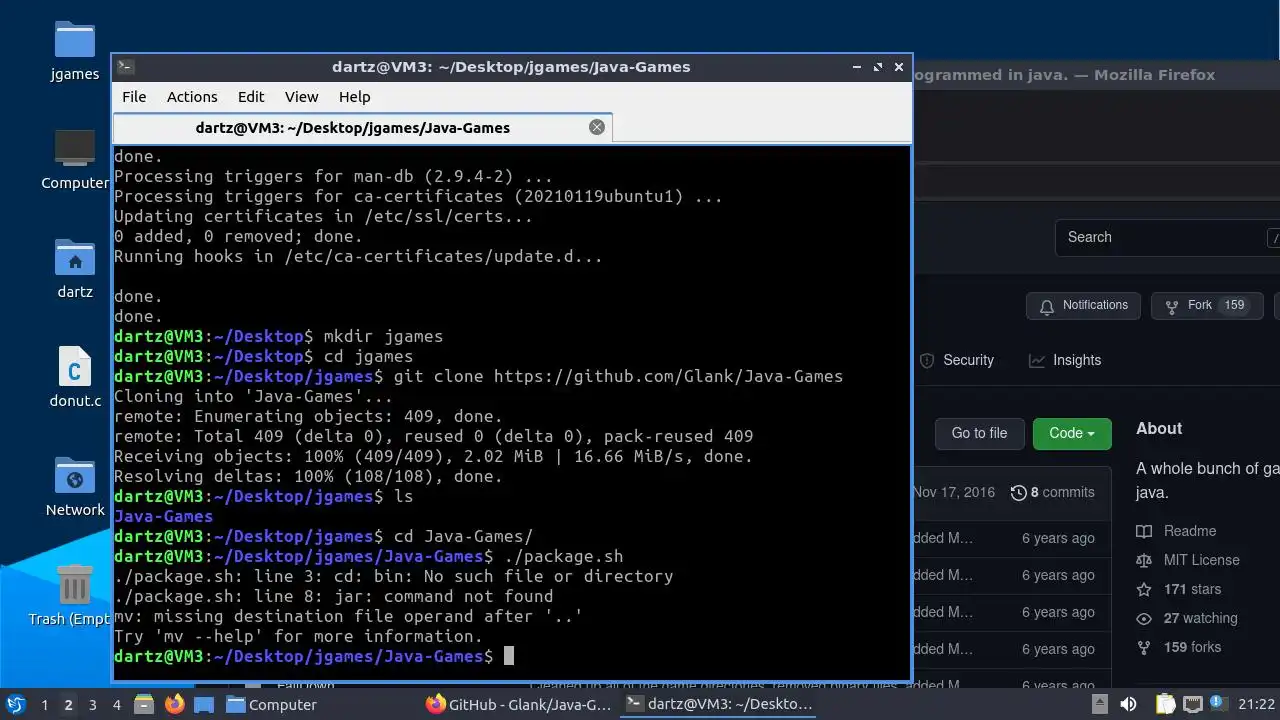Select the dartz@VM3 terminal taskbar entry

(718, 704)
